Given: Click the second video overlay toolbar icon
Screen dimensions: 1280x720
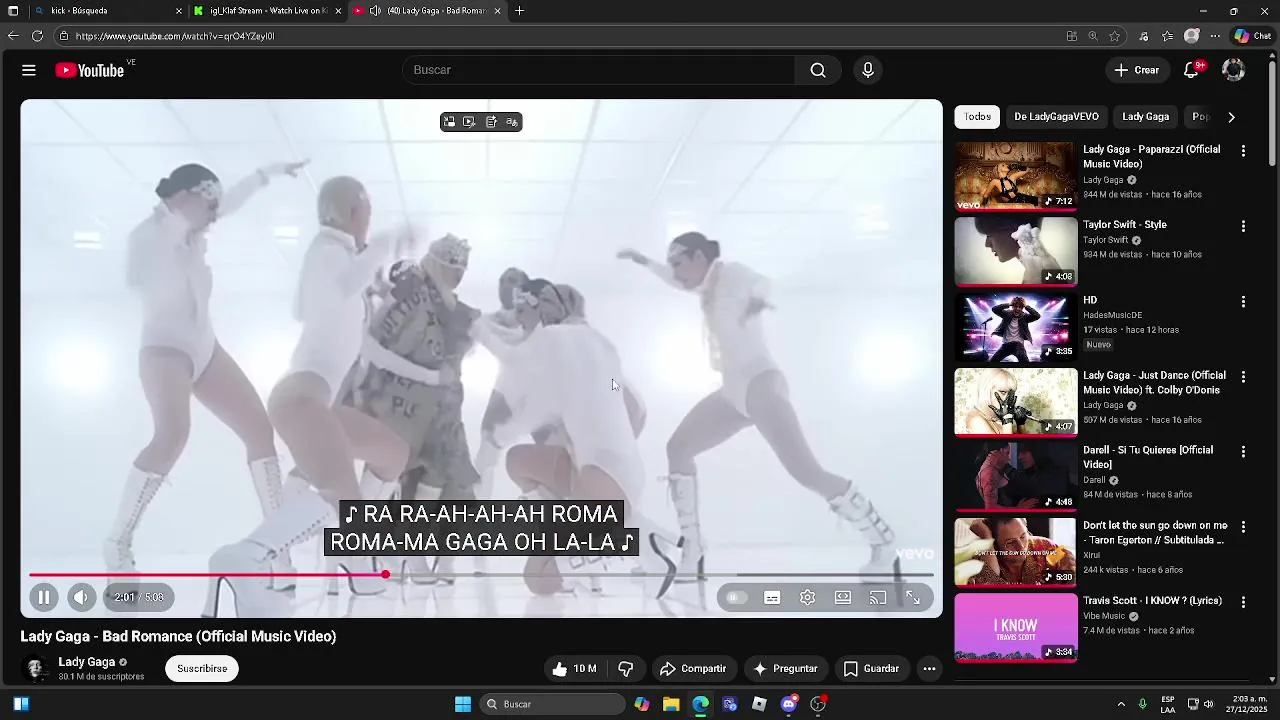Looking at the screenshot, I should pyautogui.click(x=469, y=122).
